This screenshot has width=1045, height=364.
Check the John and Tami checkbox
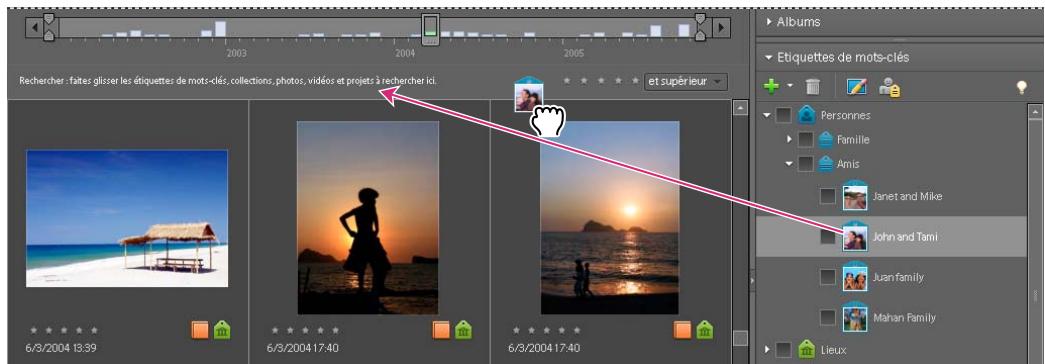[x=827, y=236]
